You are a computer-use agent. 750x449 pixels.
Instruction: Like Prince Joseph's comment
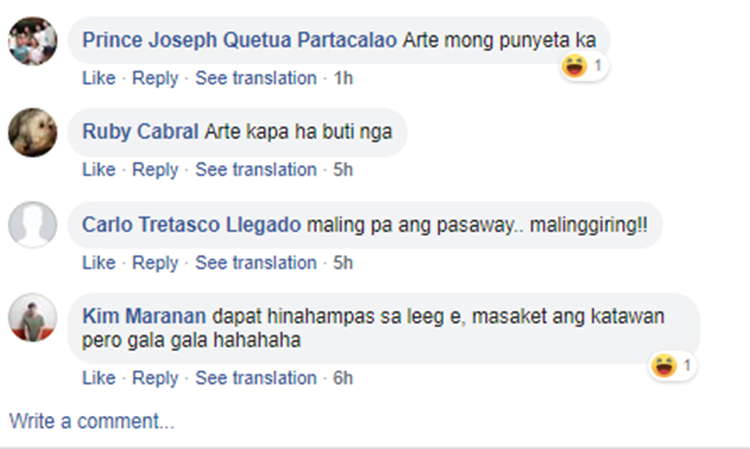[x=99, y=78]
